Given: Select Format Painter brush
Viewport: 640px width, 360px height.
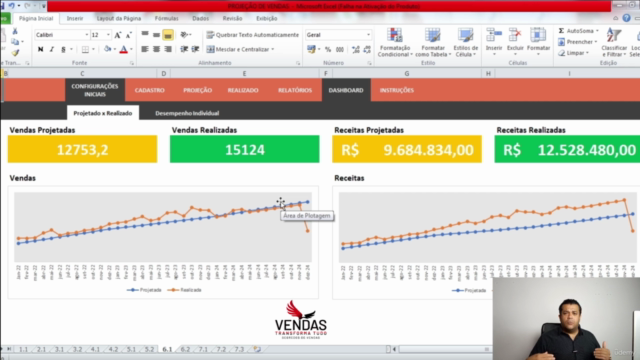Looking at the screenshot, I should click(x=15, y=53).
